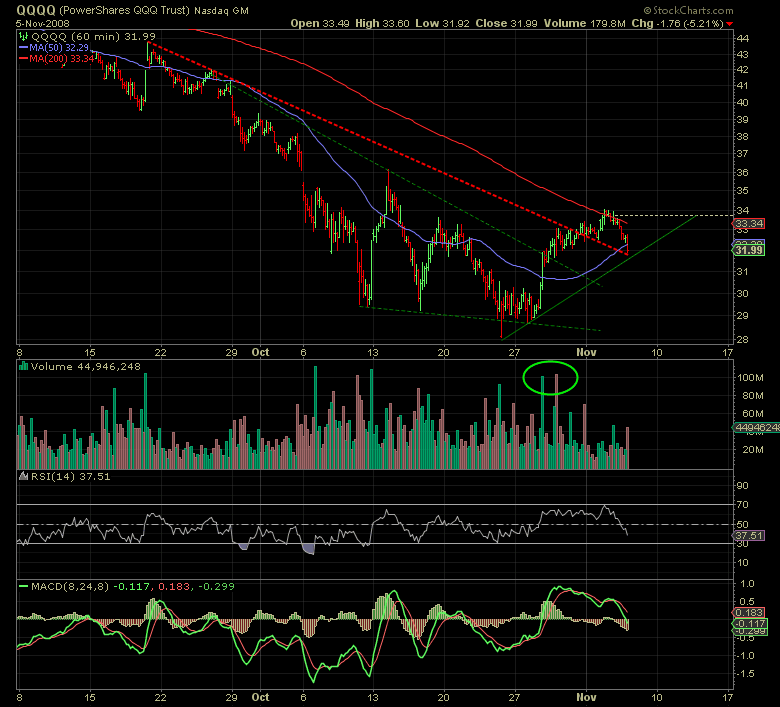
Task: Click the 37.51 RSI axis tag
Action: 749,535
